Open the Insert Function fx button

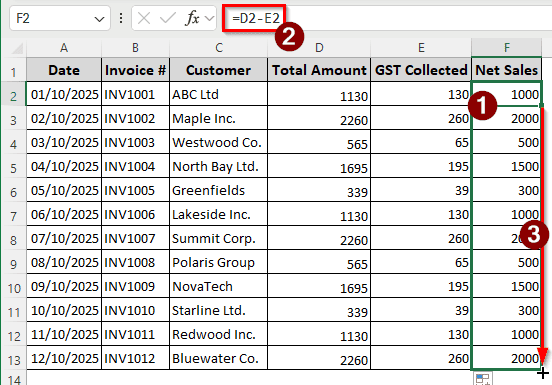(192, 18)
